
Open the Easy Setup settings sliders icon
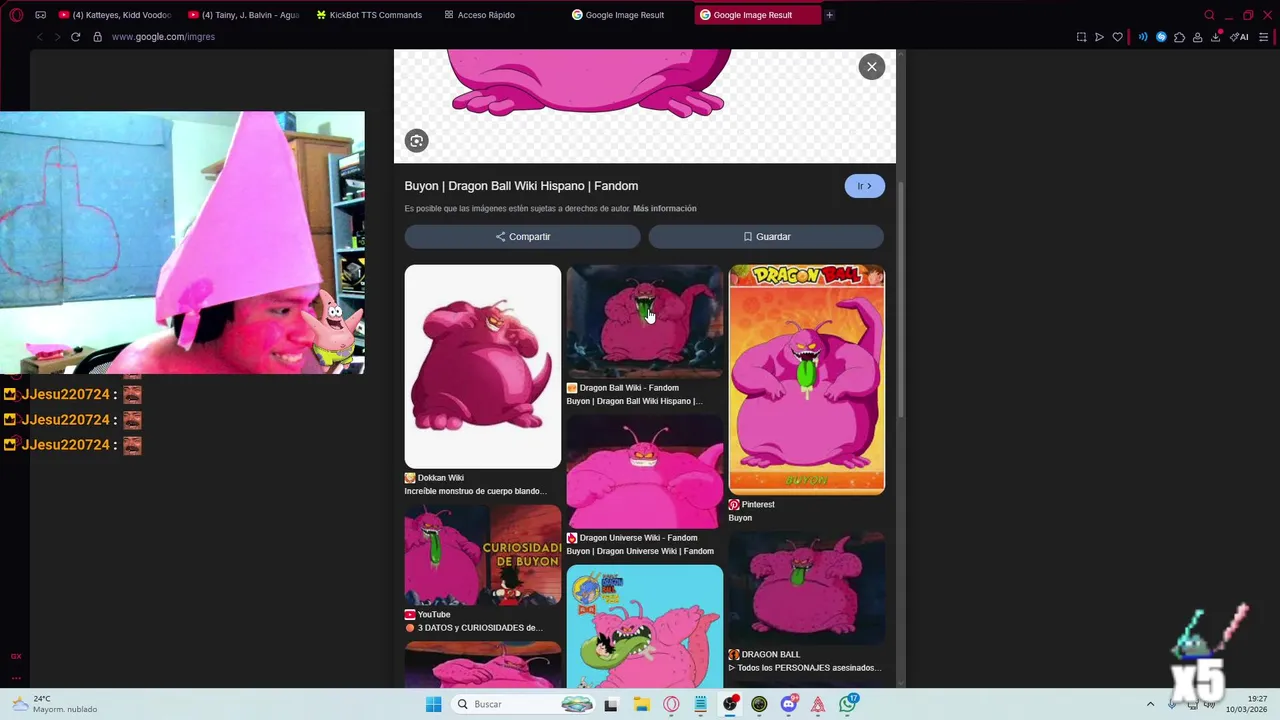pyautogui.click(x=1264, y=37)
